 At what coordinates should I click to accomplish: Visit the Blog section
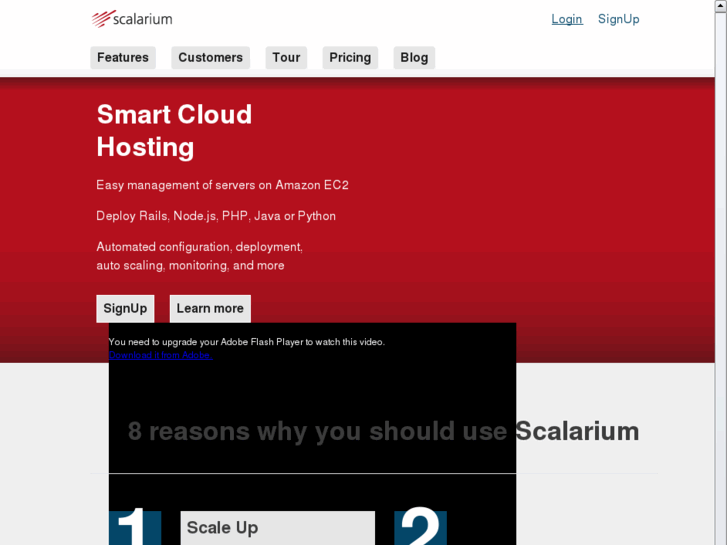coord(414,58)
